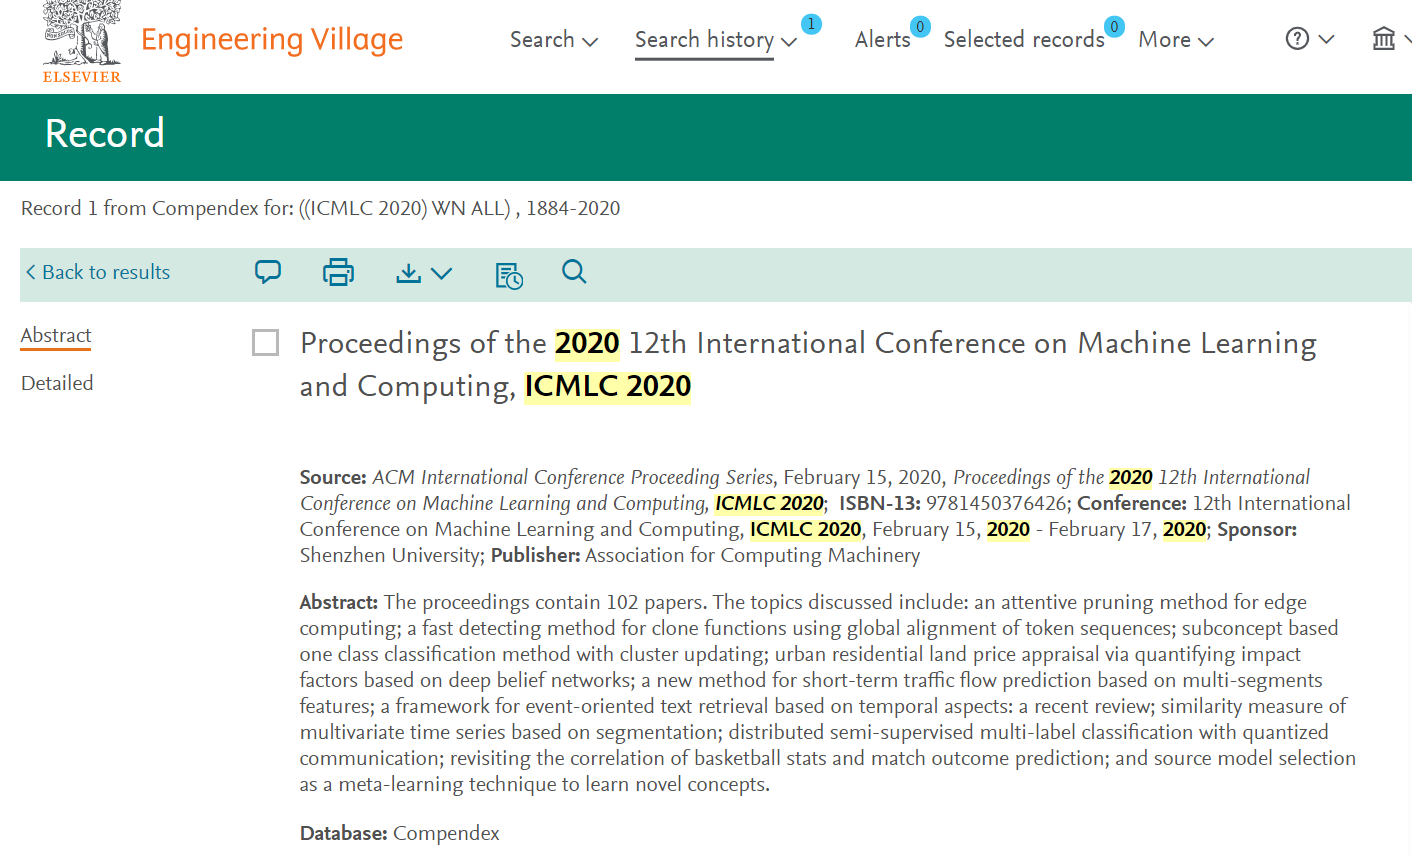Image resolution: width=1412 pixels, height=855 pixels.
Task: Expand the download options chevron
Action: coord(441,273)
